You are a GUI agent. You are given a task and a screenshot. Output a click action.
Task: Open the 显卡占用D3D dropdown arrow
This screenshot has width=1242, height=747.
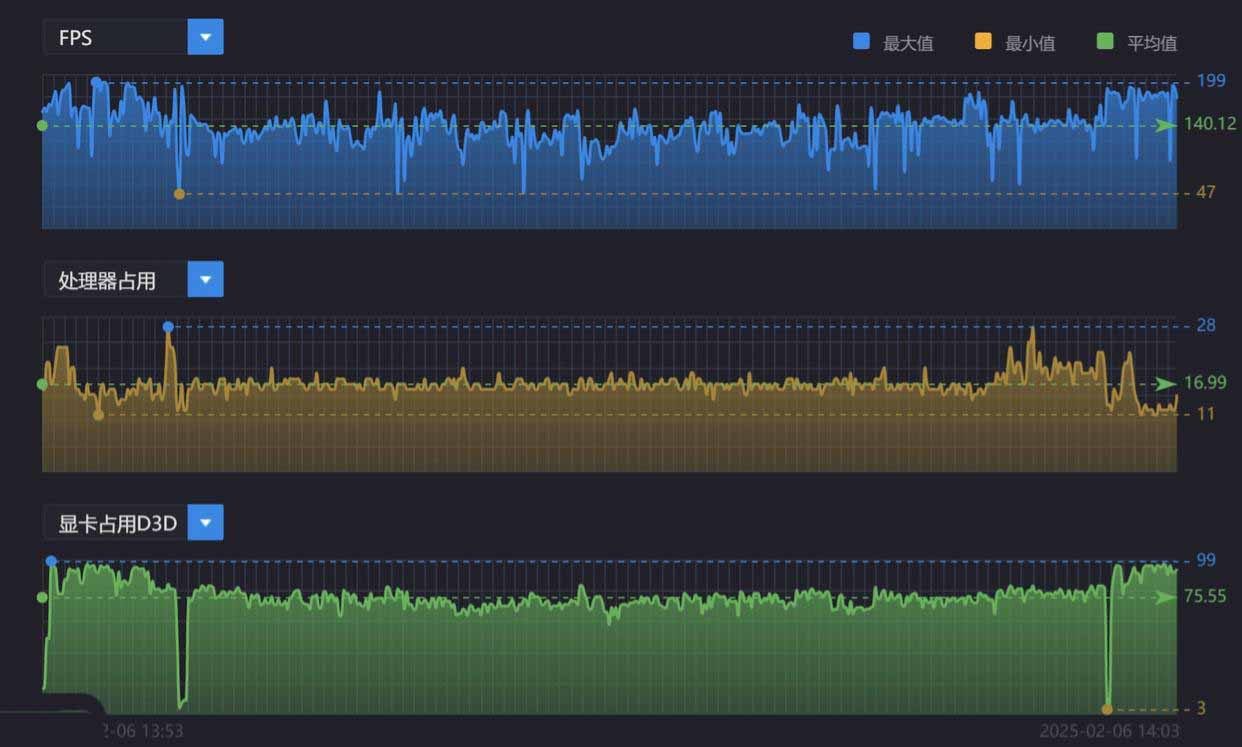(205, 522)
